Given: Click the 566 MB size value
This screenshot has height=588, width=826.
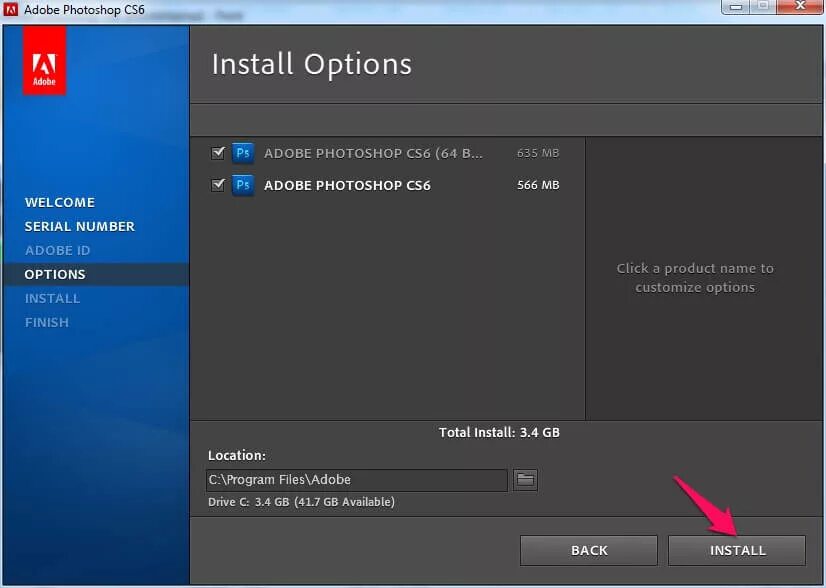Looking at the screenshot, I should click(x=538, y=185).
